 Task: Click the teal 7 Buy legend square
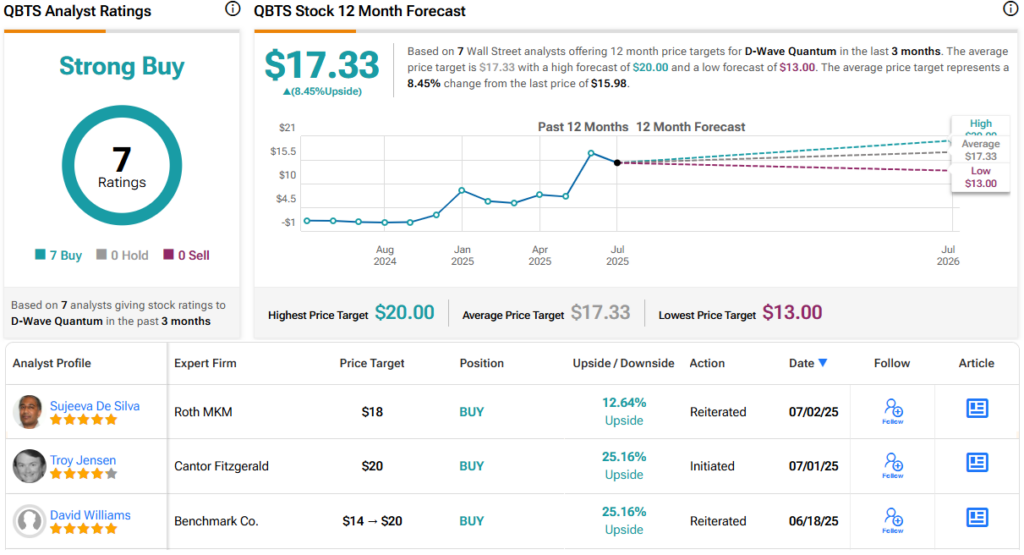coord(40,255)
